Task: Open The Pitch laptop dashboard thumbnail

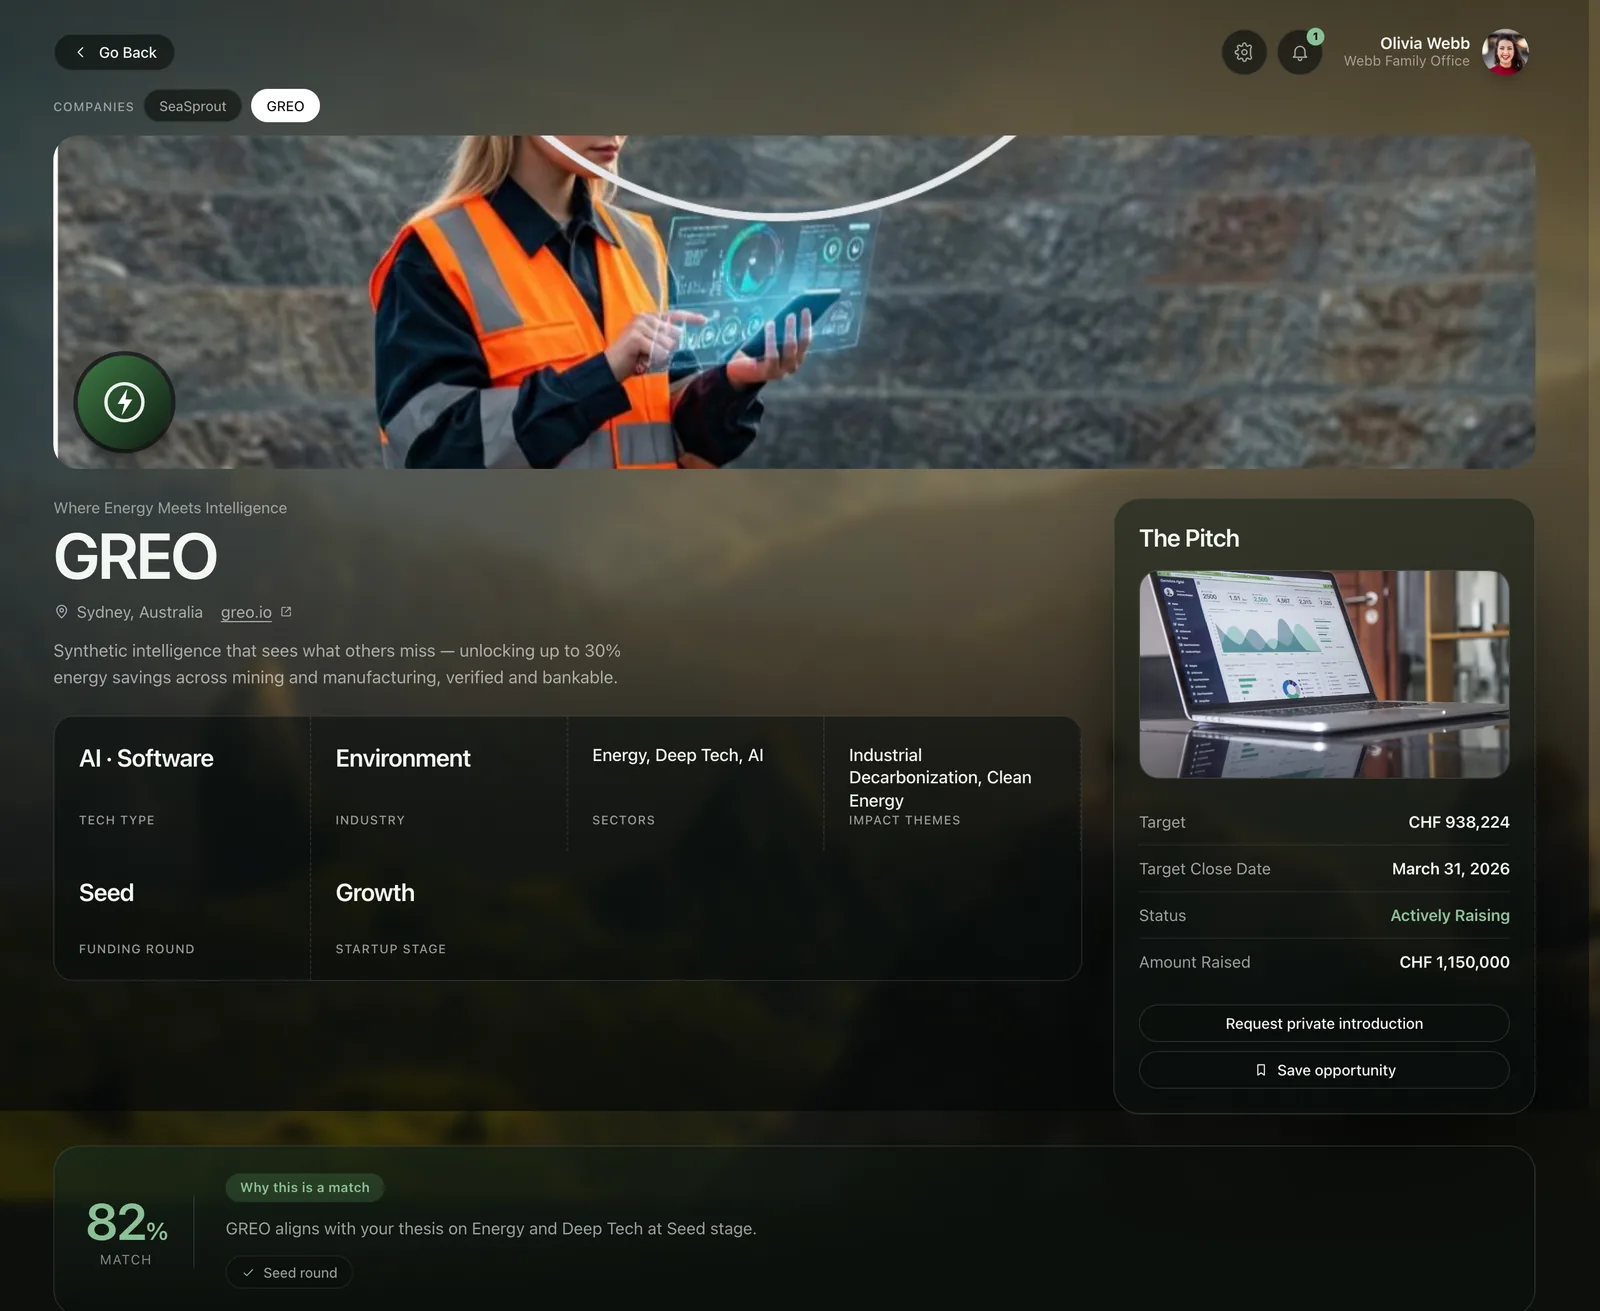Action: [1324, 674]
